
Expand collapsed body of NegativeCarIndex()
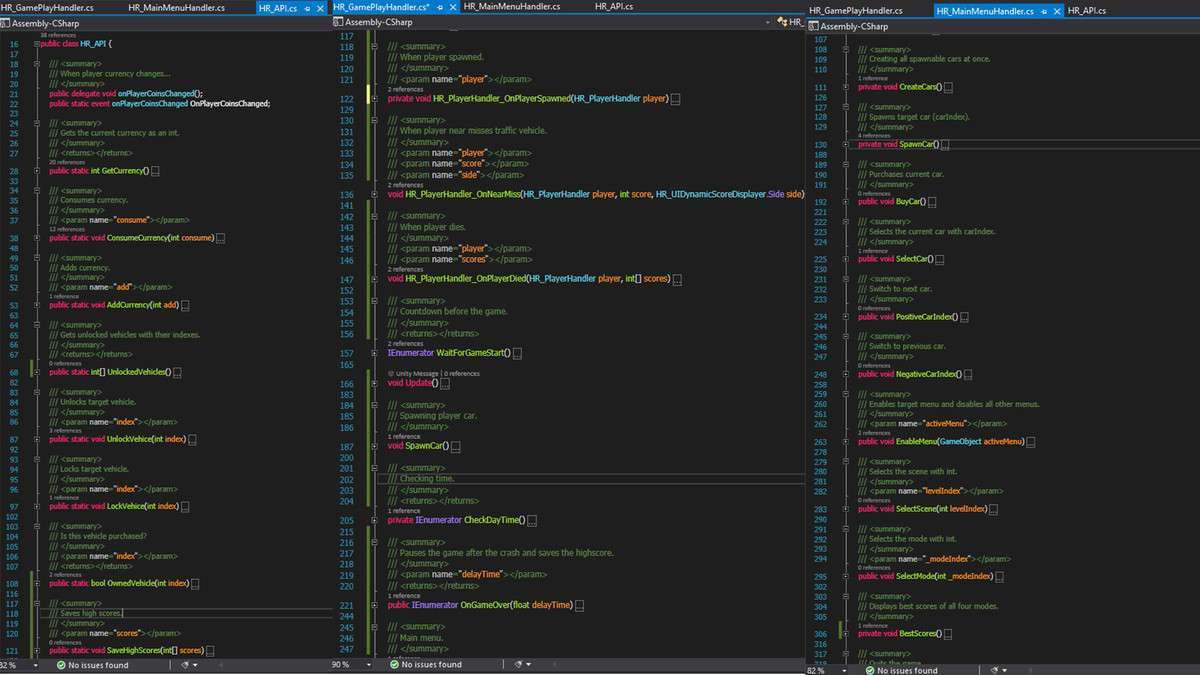click(967, 374)
